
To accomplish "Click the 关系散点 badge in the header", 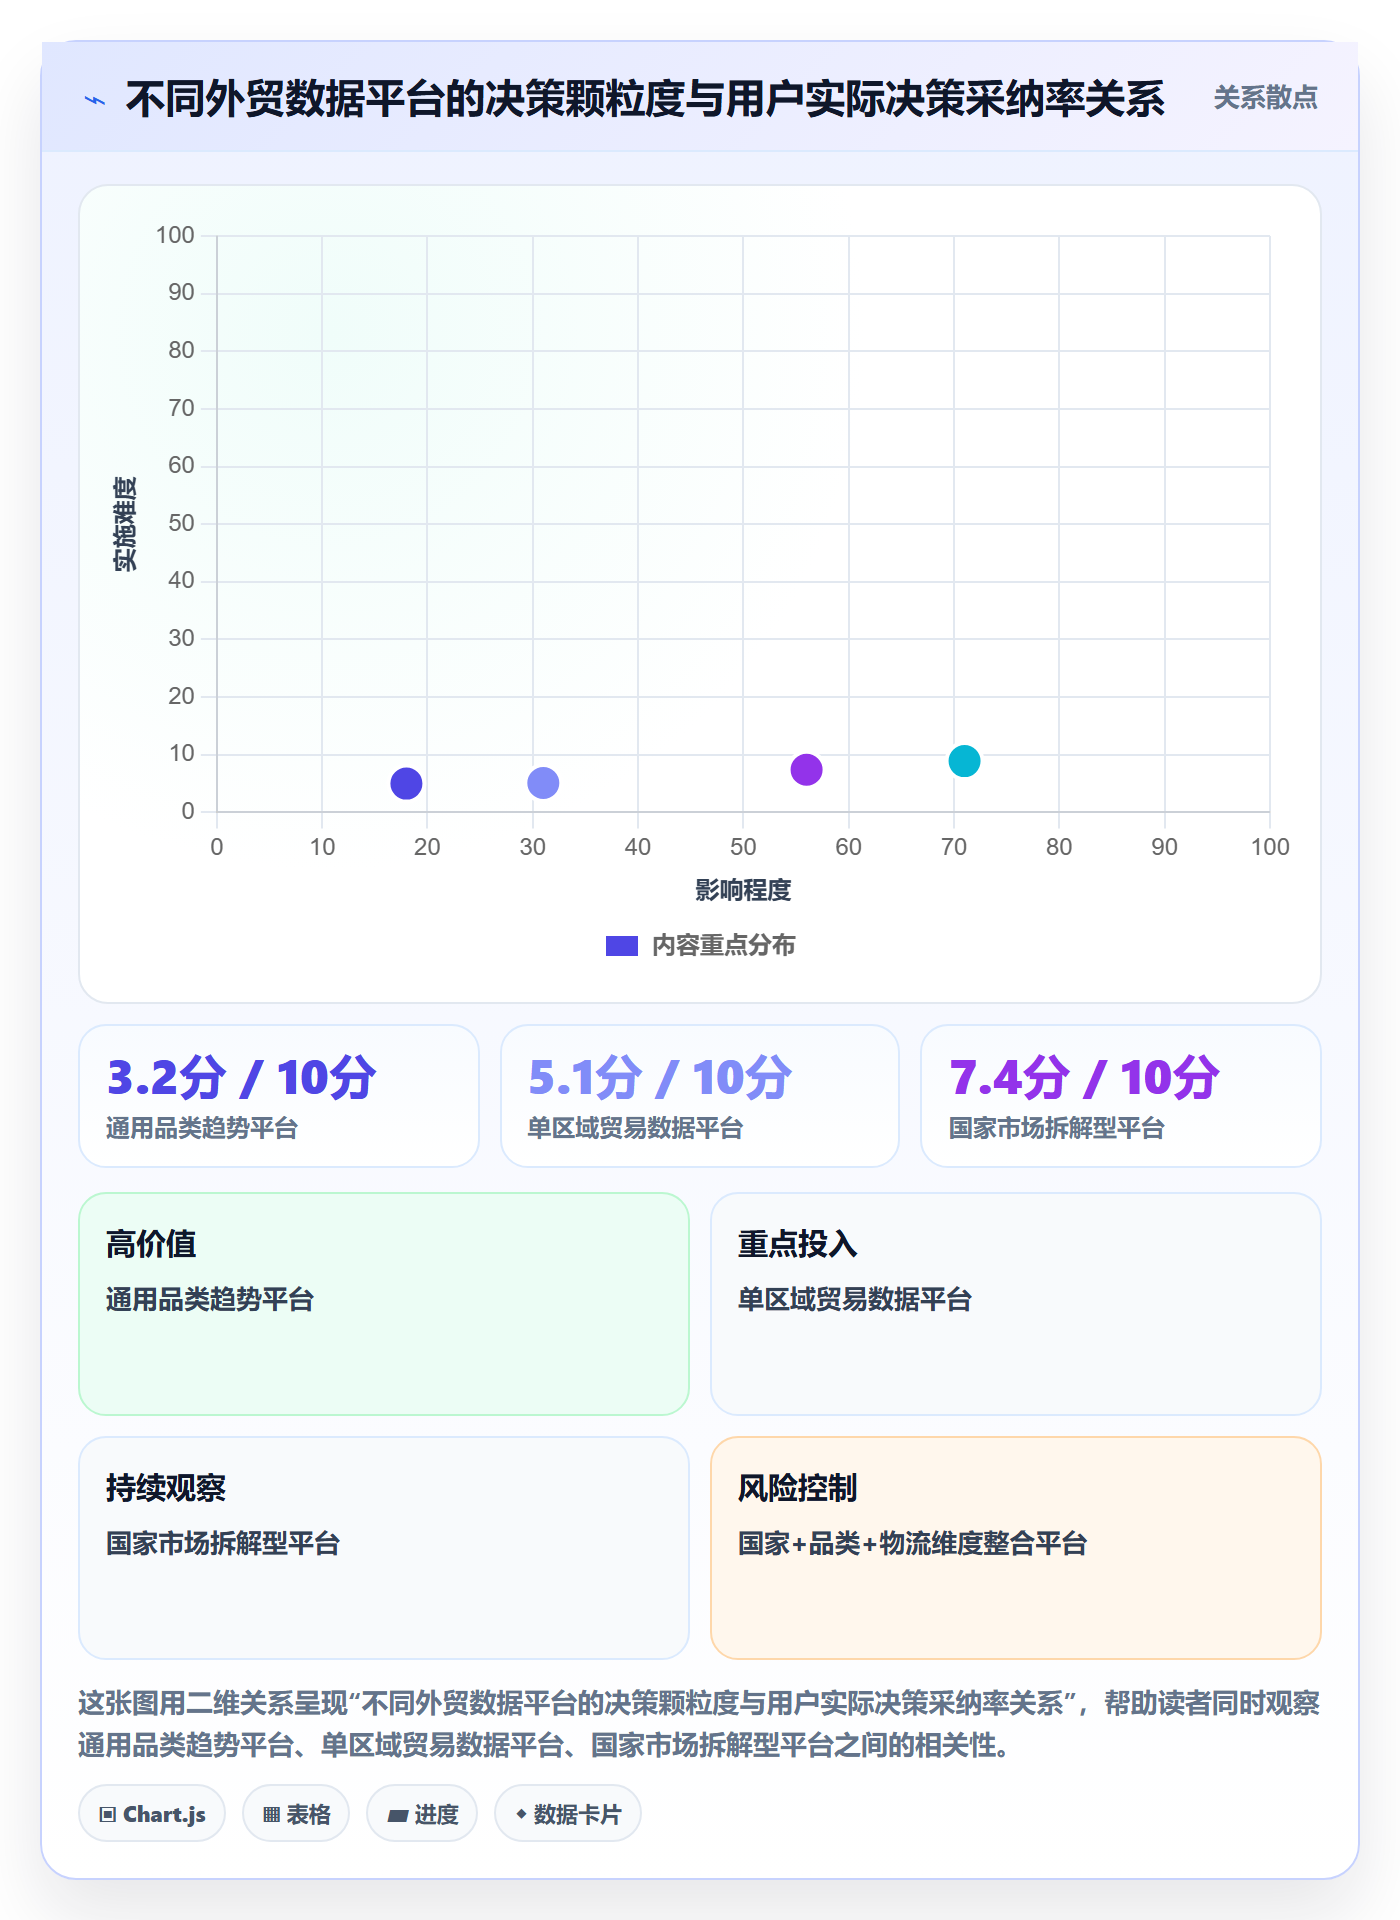I will tap(1265, 98).
